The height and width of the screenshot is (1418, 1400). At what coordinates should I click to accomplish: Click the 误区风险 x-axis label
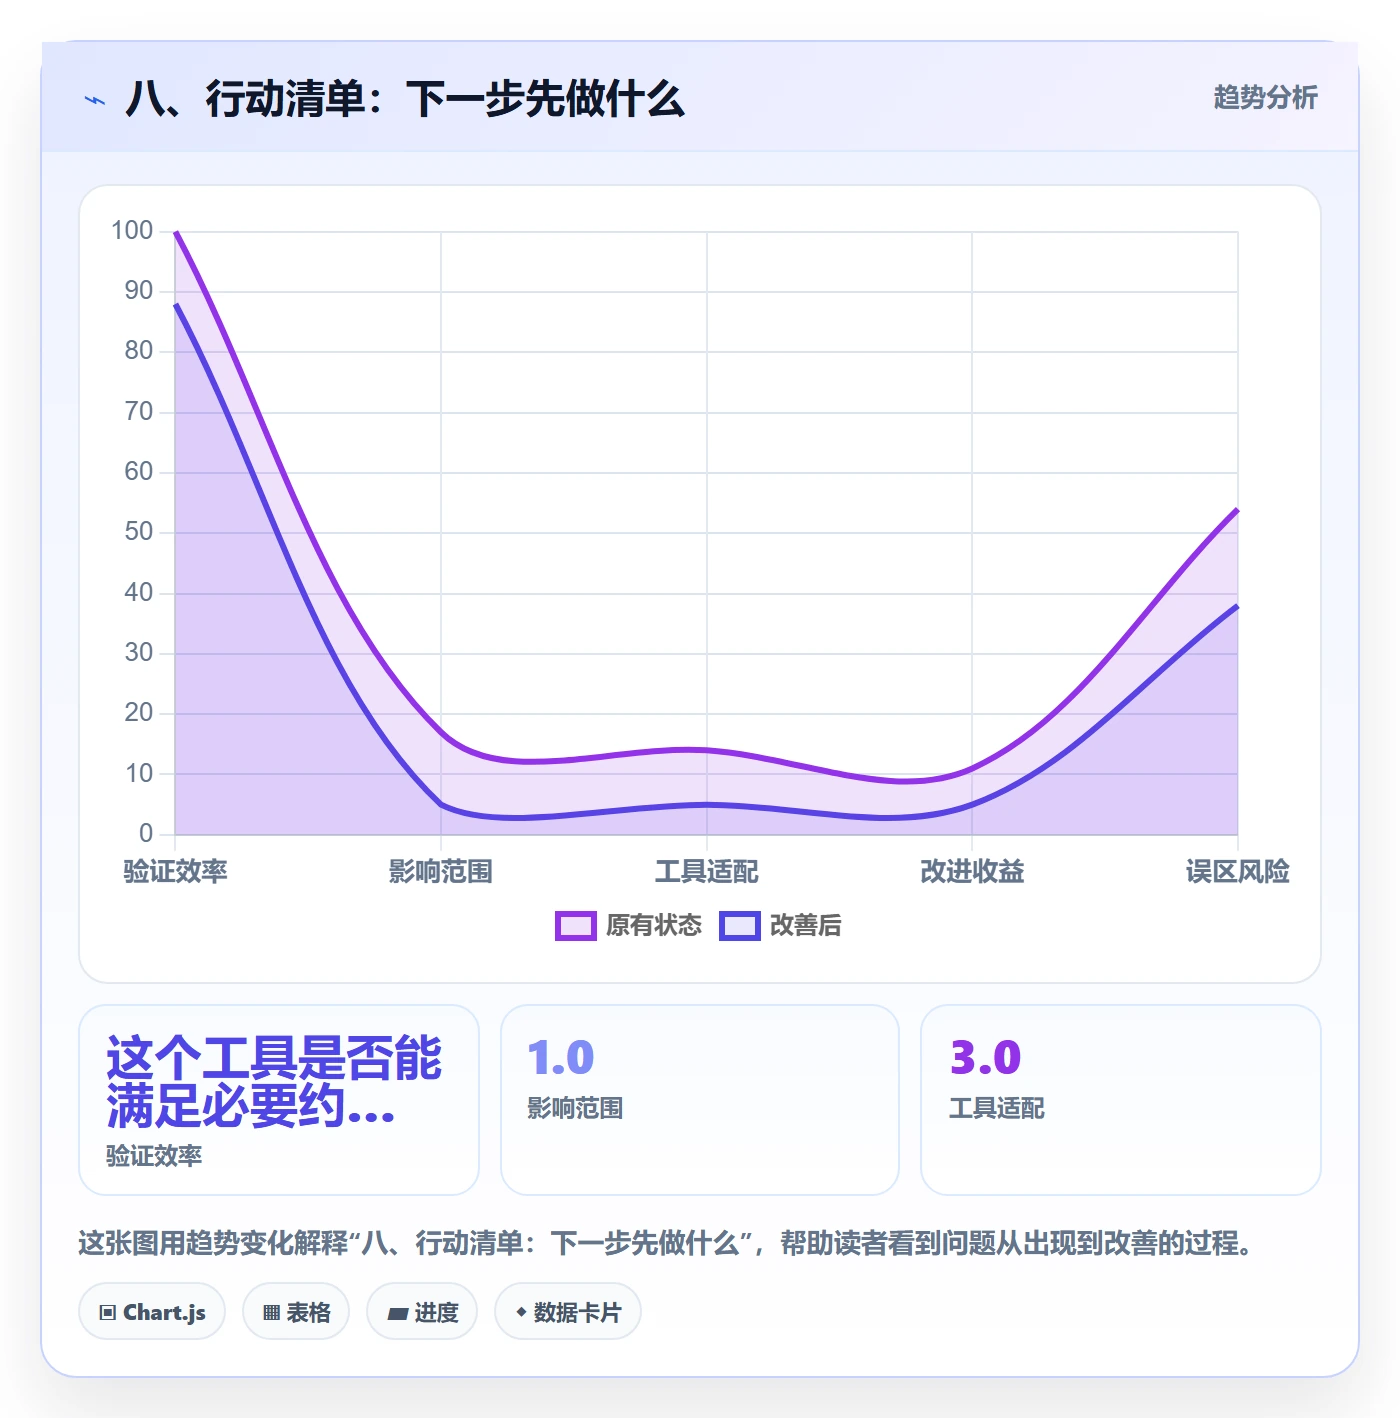(1238, 872)
